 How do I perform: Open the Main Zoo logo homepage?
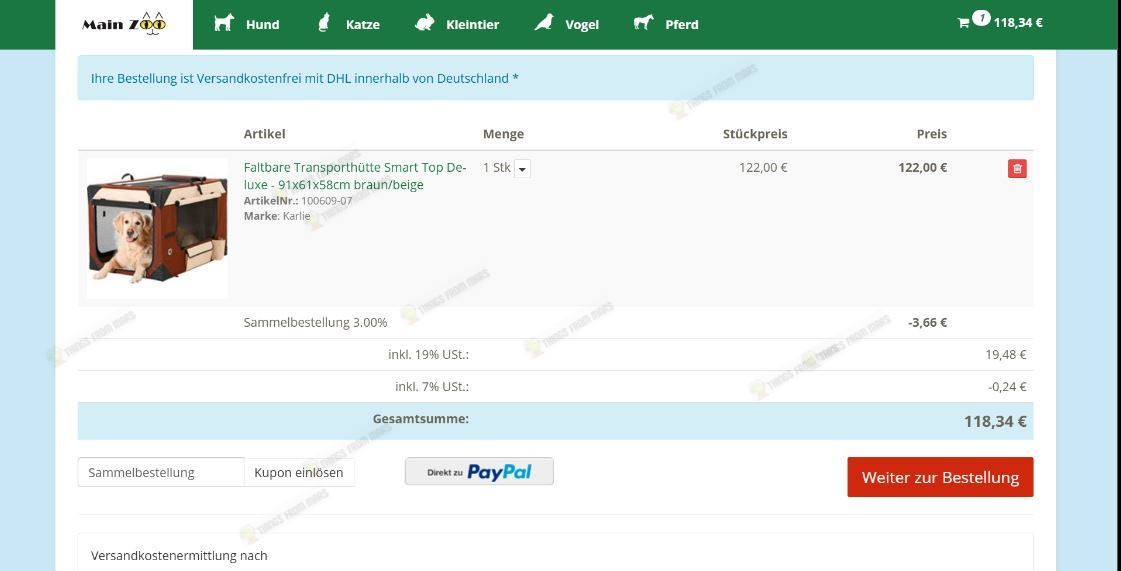click(124, 24)
